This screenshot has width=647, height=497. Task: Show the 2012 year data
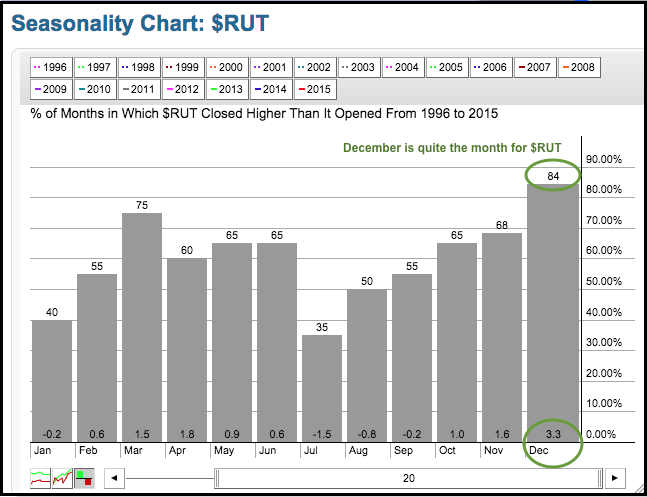coord(184,88)
